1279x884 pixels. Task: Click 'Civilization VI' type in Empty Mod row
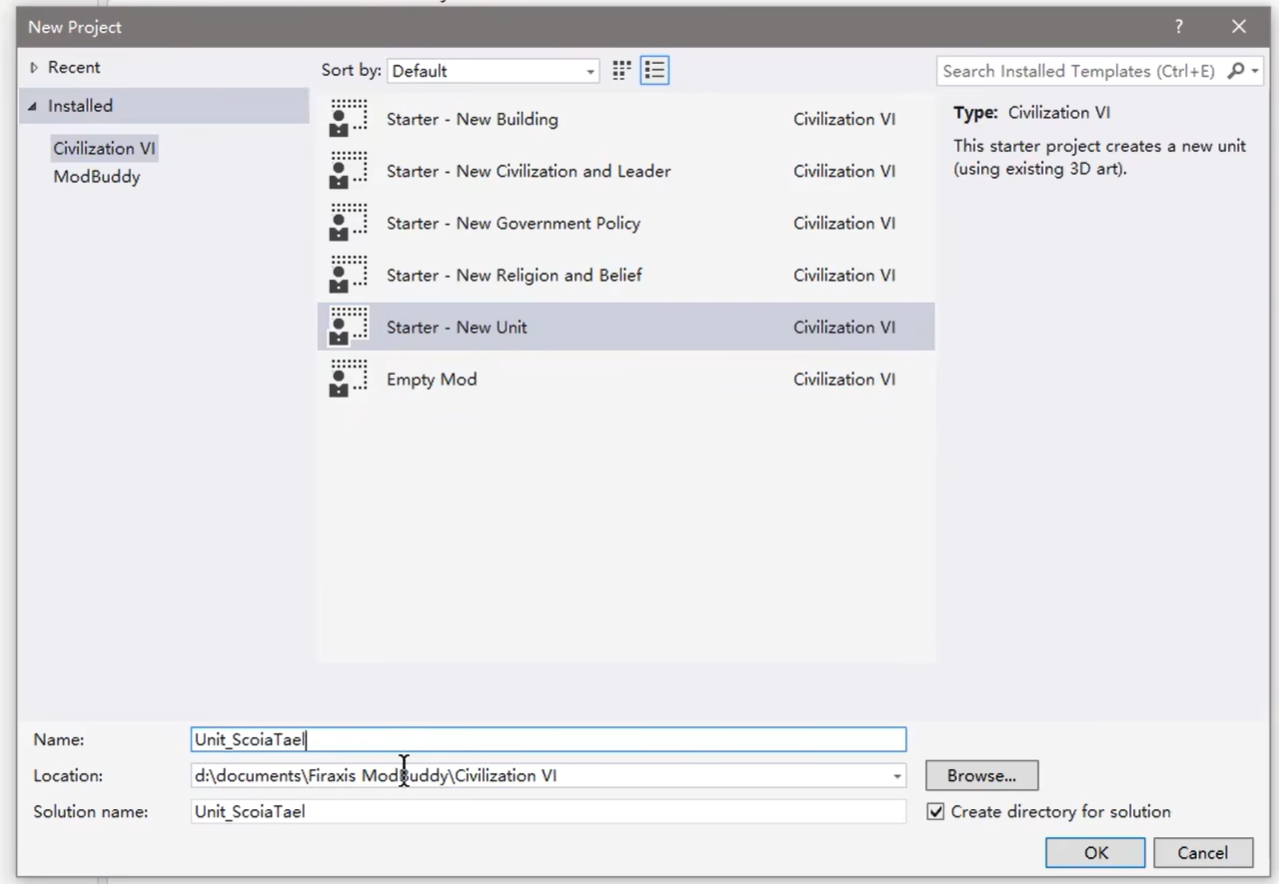(x=844, y=379)
